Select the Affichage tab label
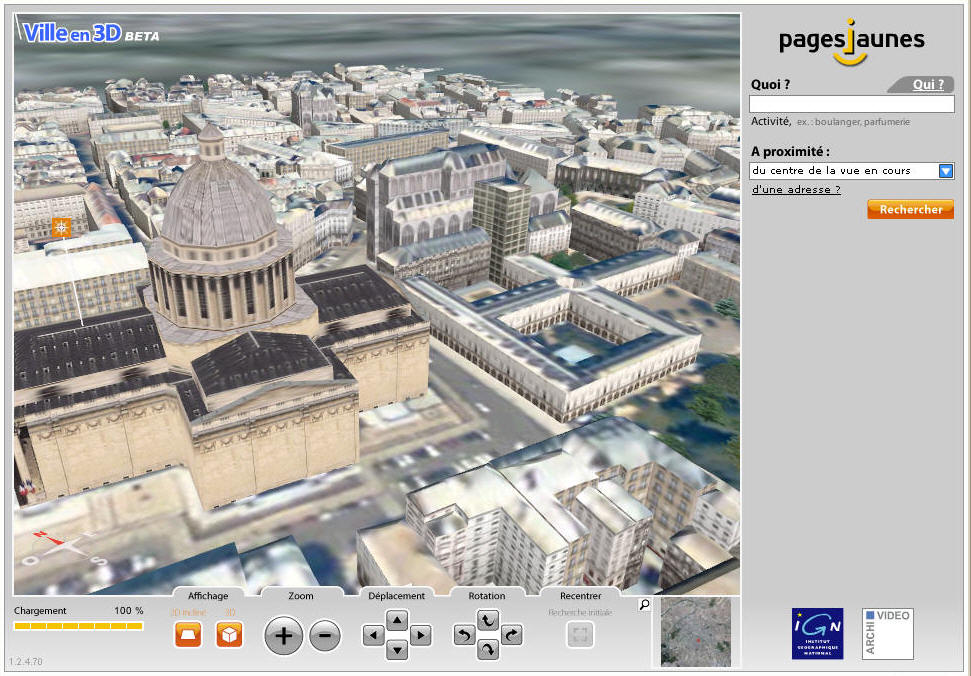 click(208, 596)
